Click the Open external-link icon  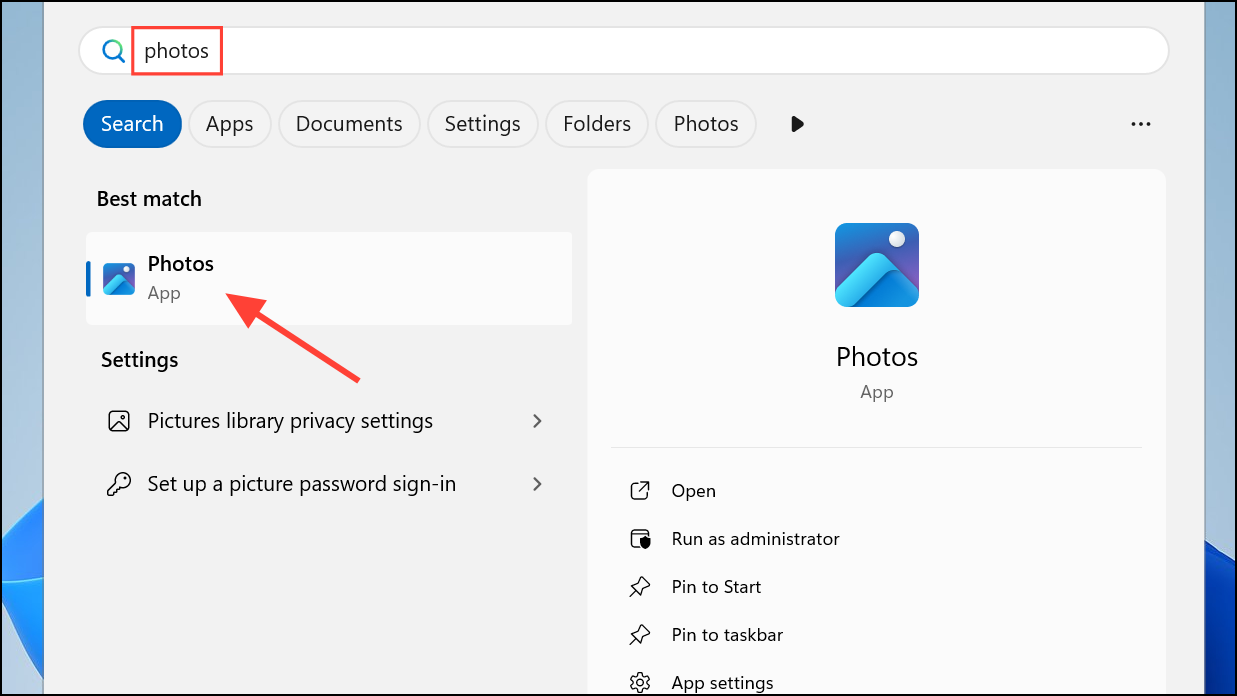[640, 491]
